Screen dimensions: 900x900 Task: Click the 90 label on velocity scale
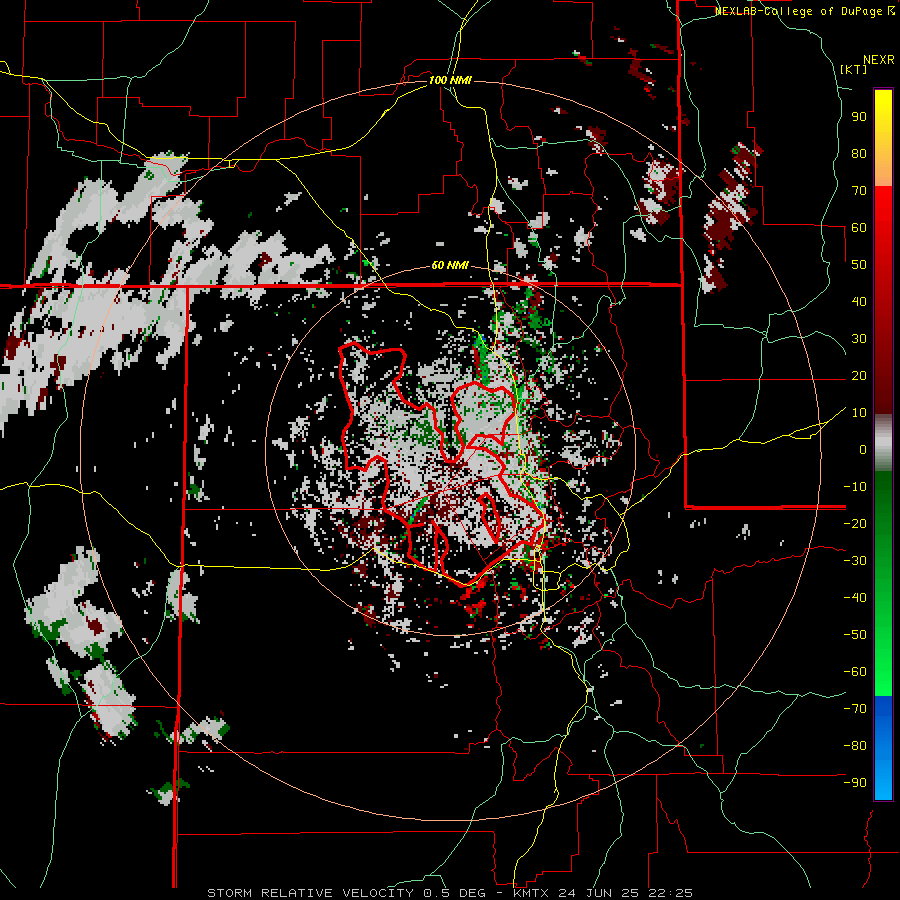[859, 117]
